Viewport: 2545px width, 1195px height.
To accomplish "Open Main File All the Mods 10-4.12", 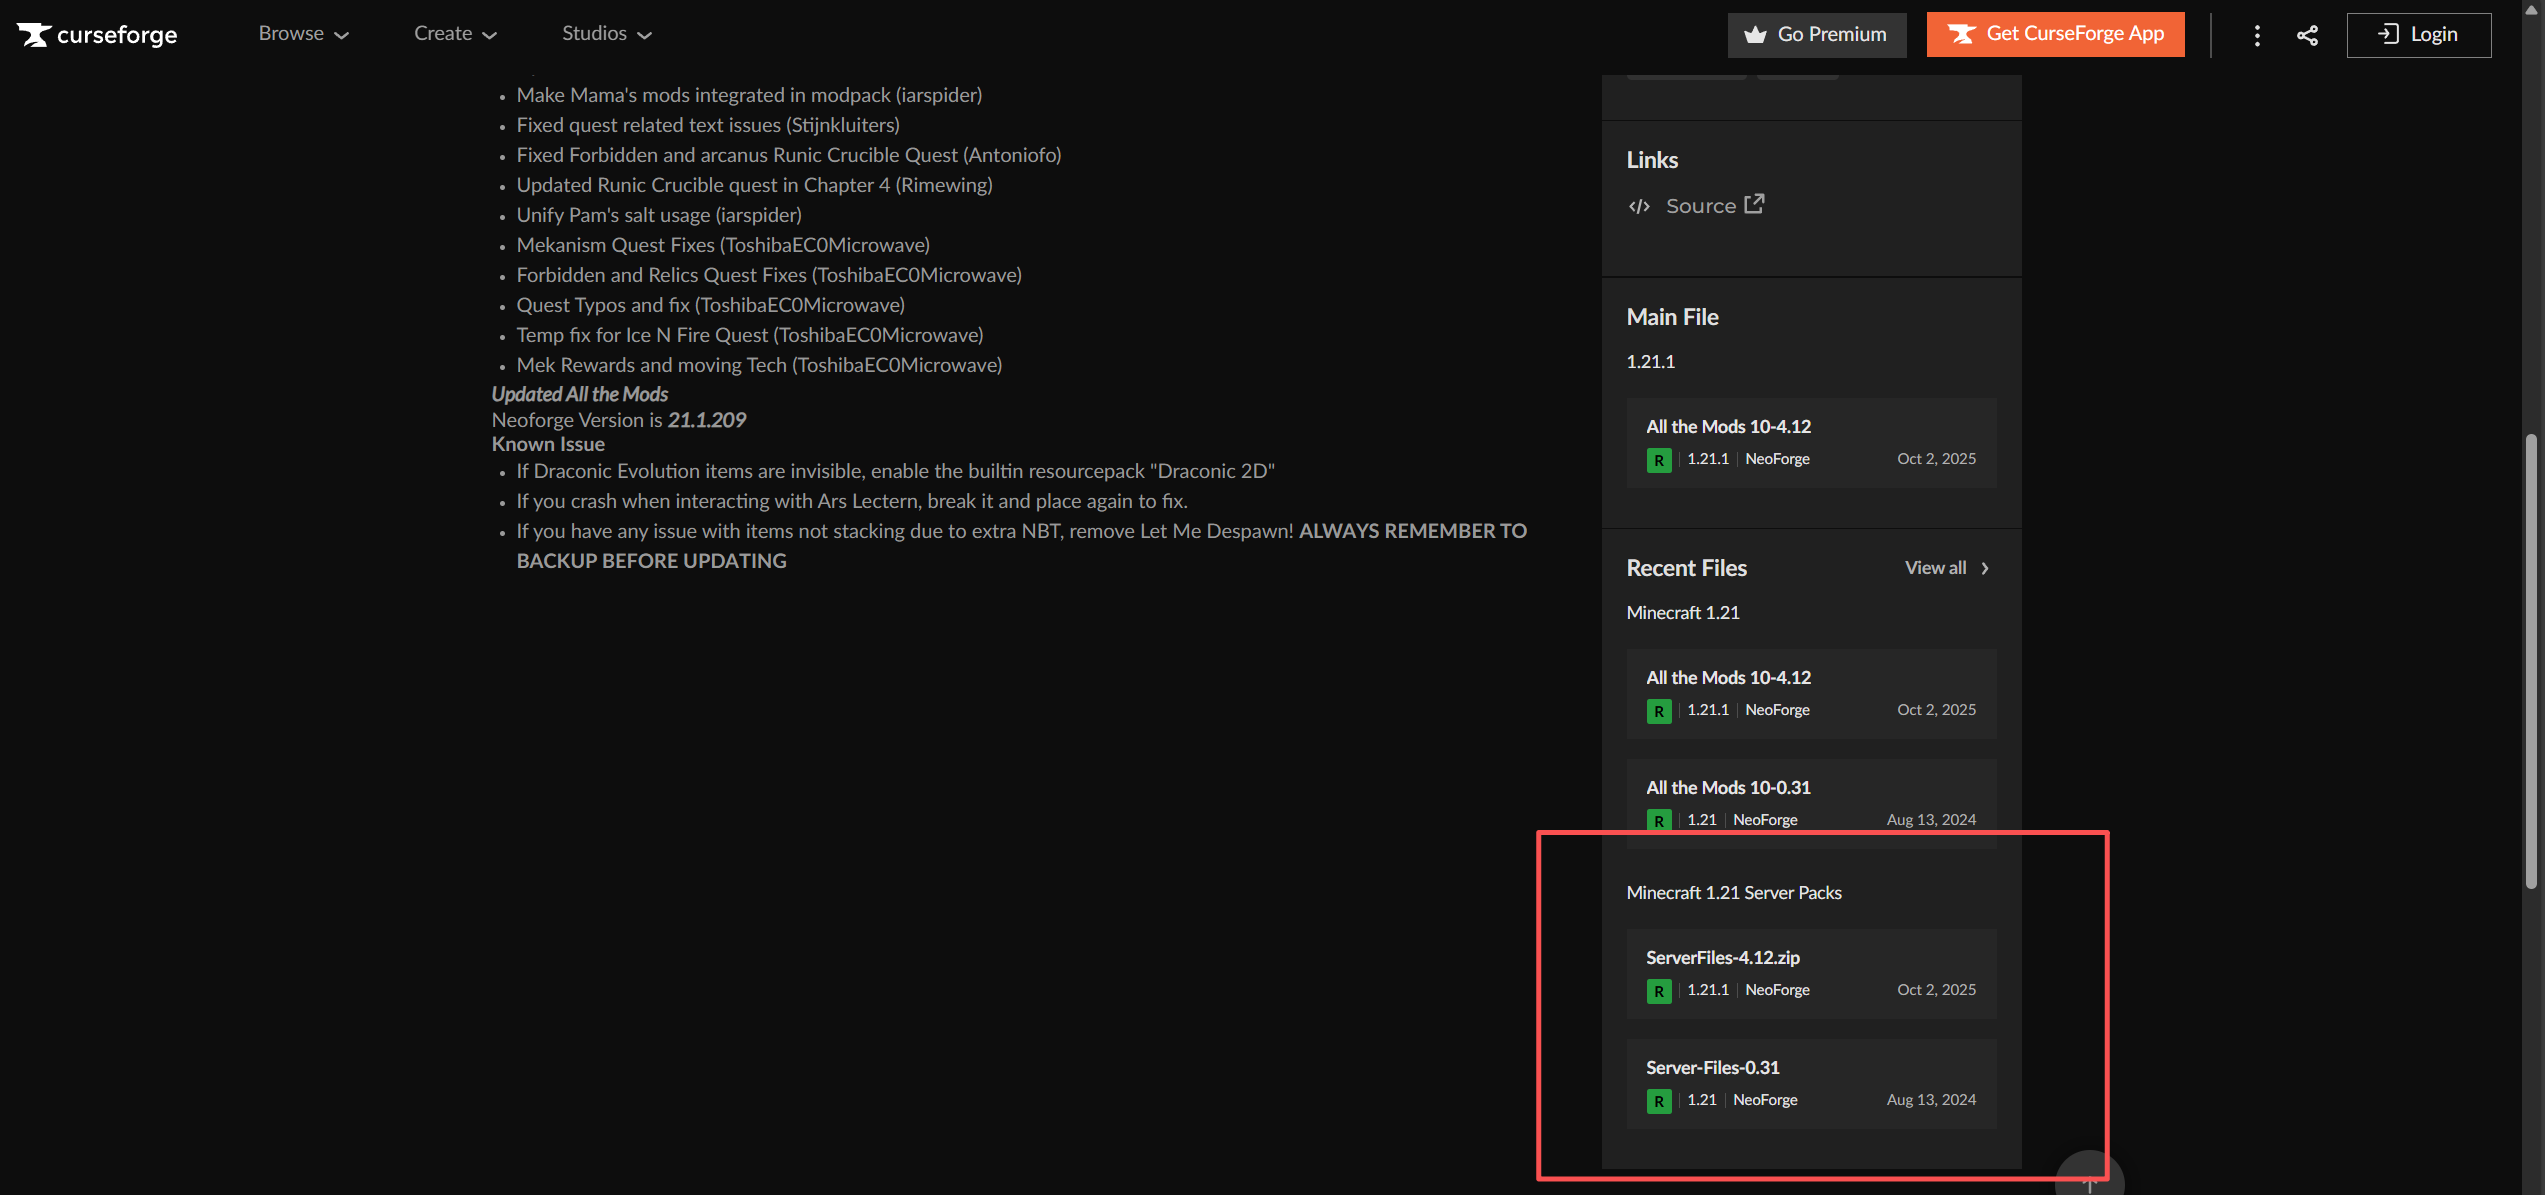I will click(1728, 426).
